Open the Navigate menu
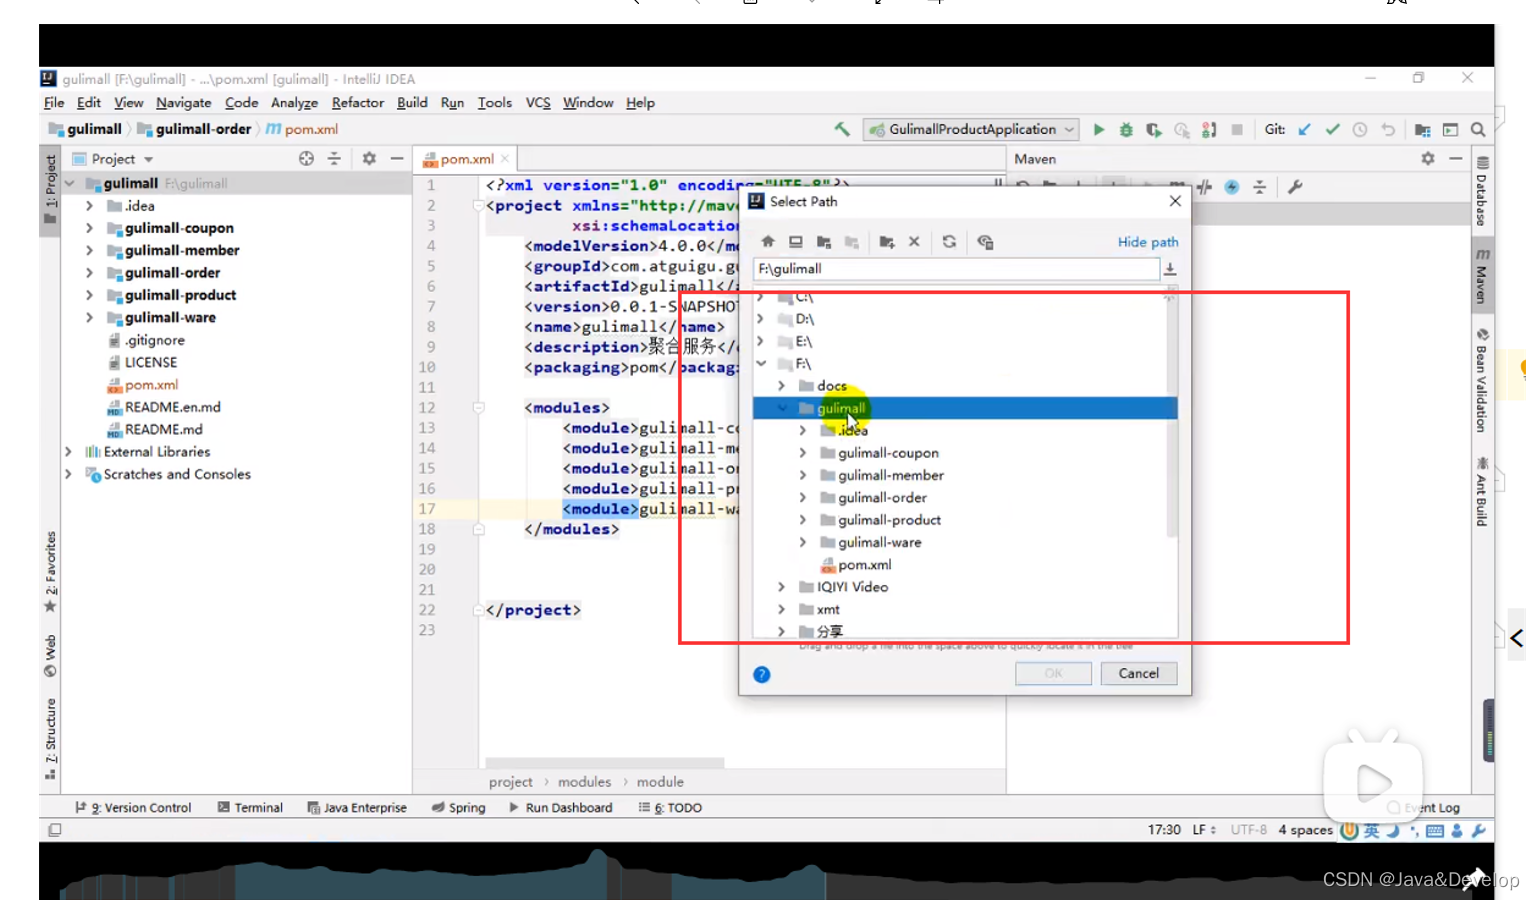 tap(183, 103)
